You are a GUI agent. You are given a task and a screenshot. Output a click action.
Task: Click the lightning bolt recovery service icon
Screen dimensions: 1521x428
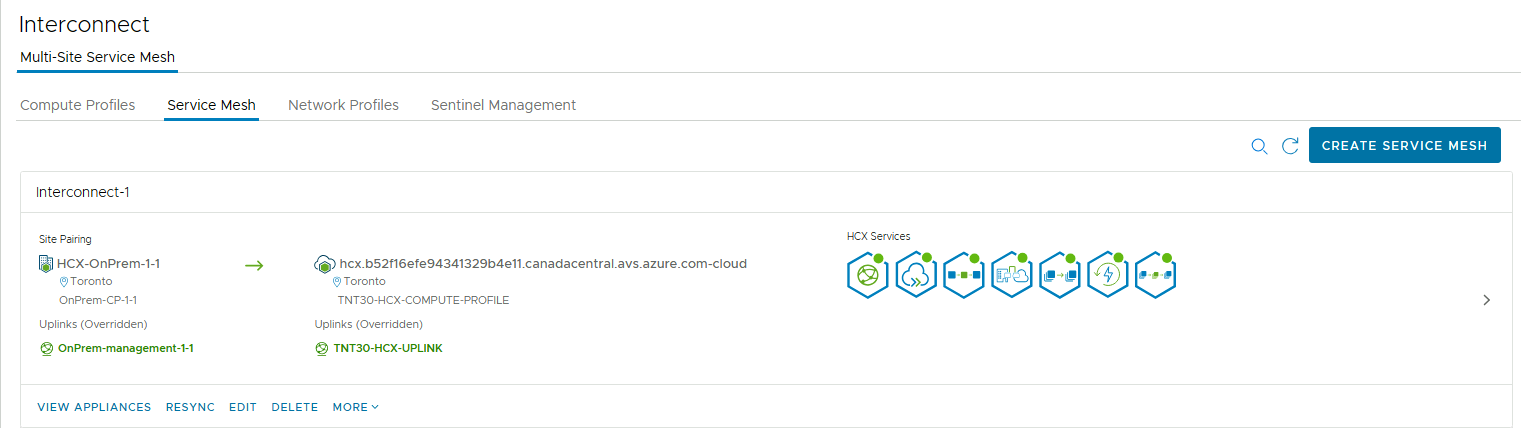[x=1106, y=275]
